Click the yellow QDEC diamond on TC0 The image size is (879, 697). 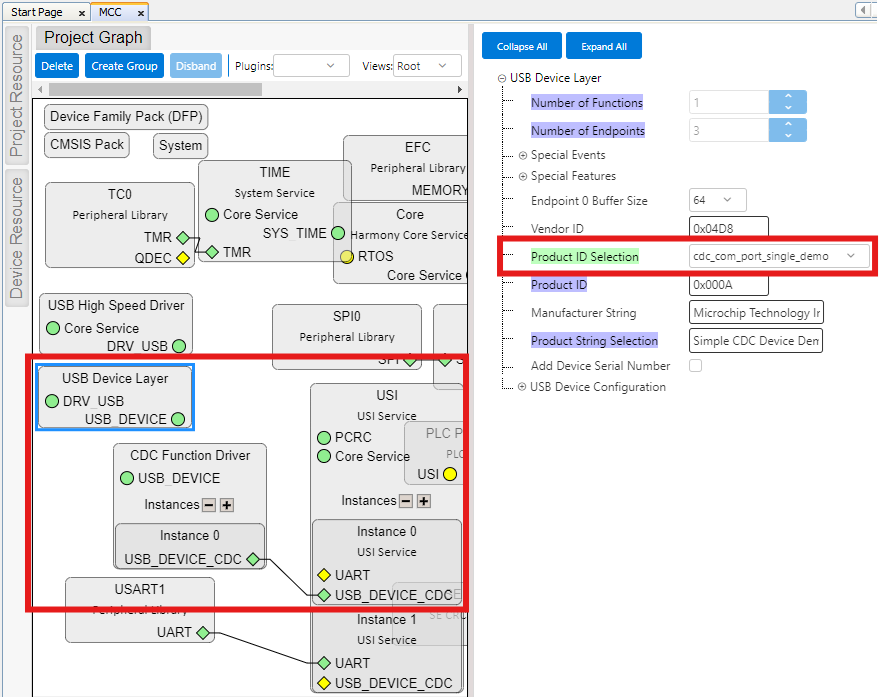click(x=182, y=258)
